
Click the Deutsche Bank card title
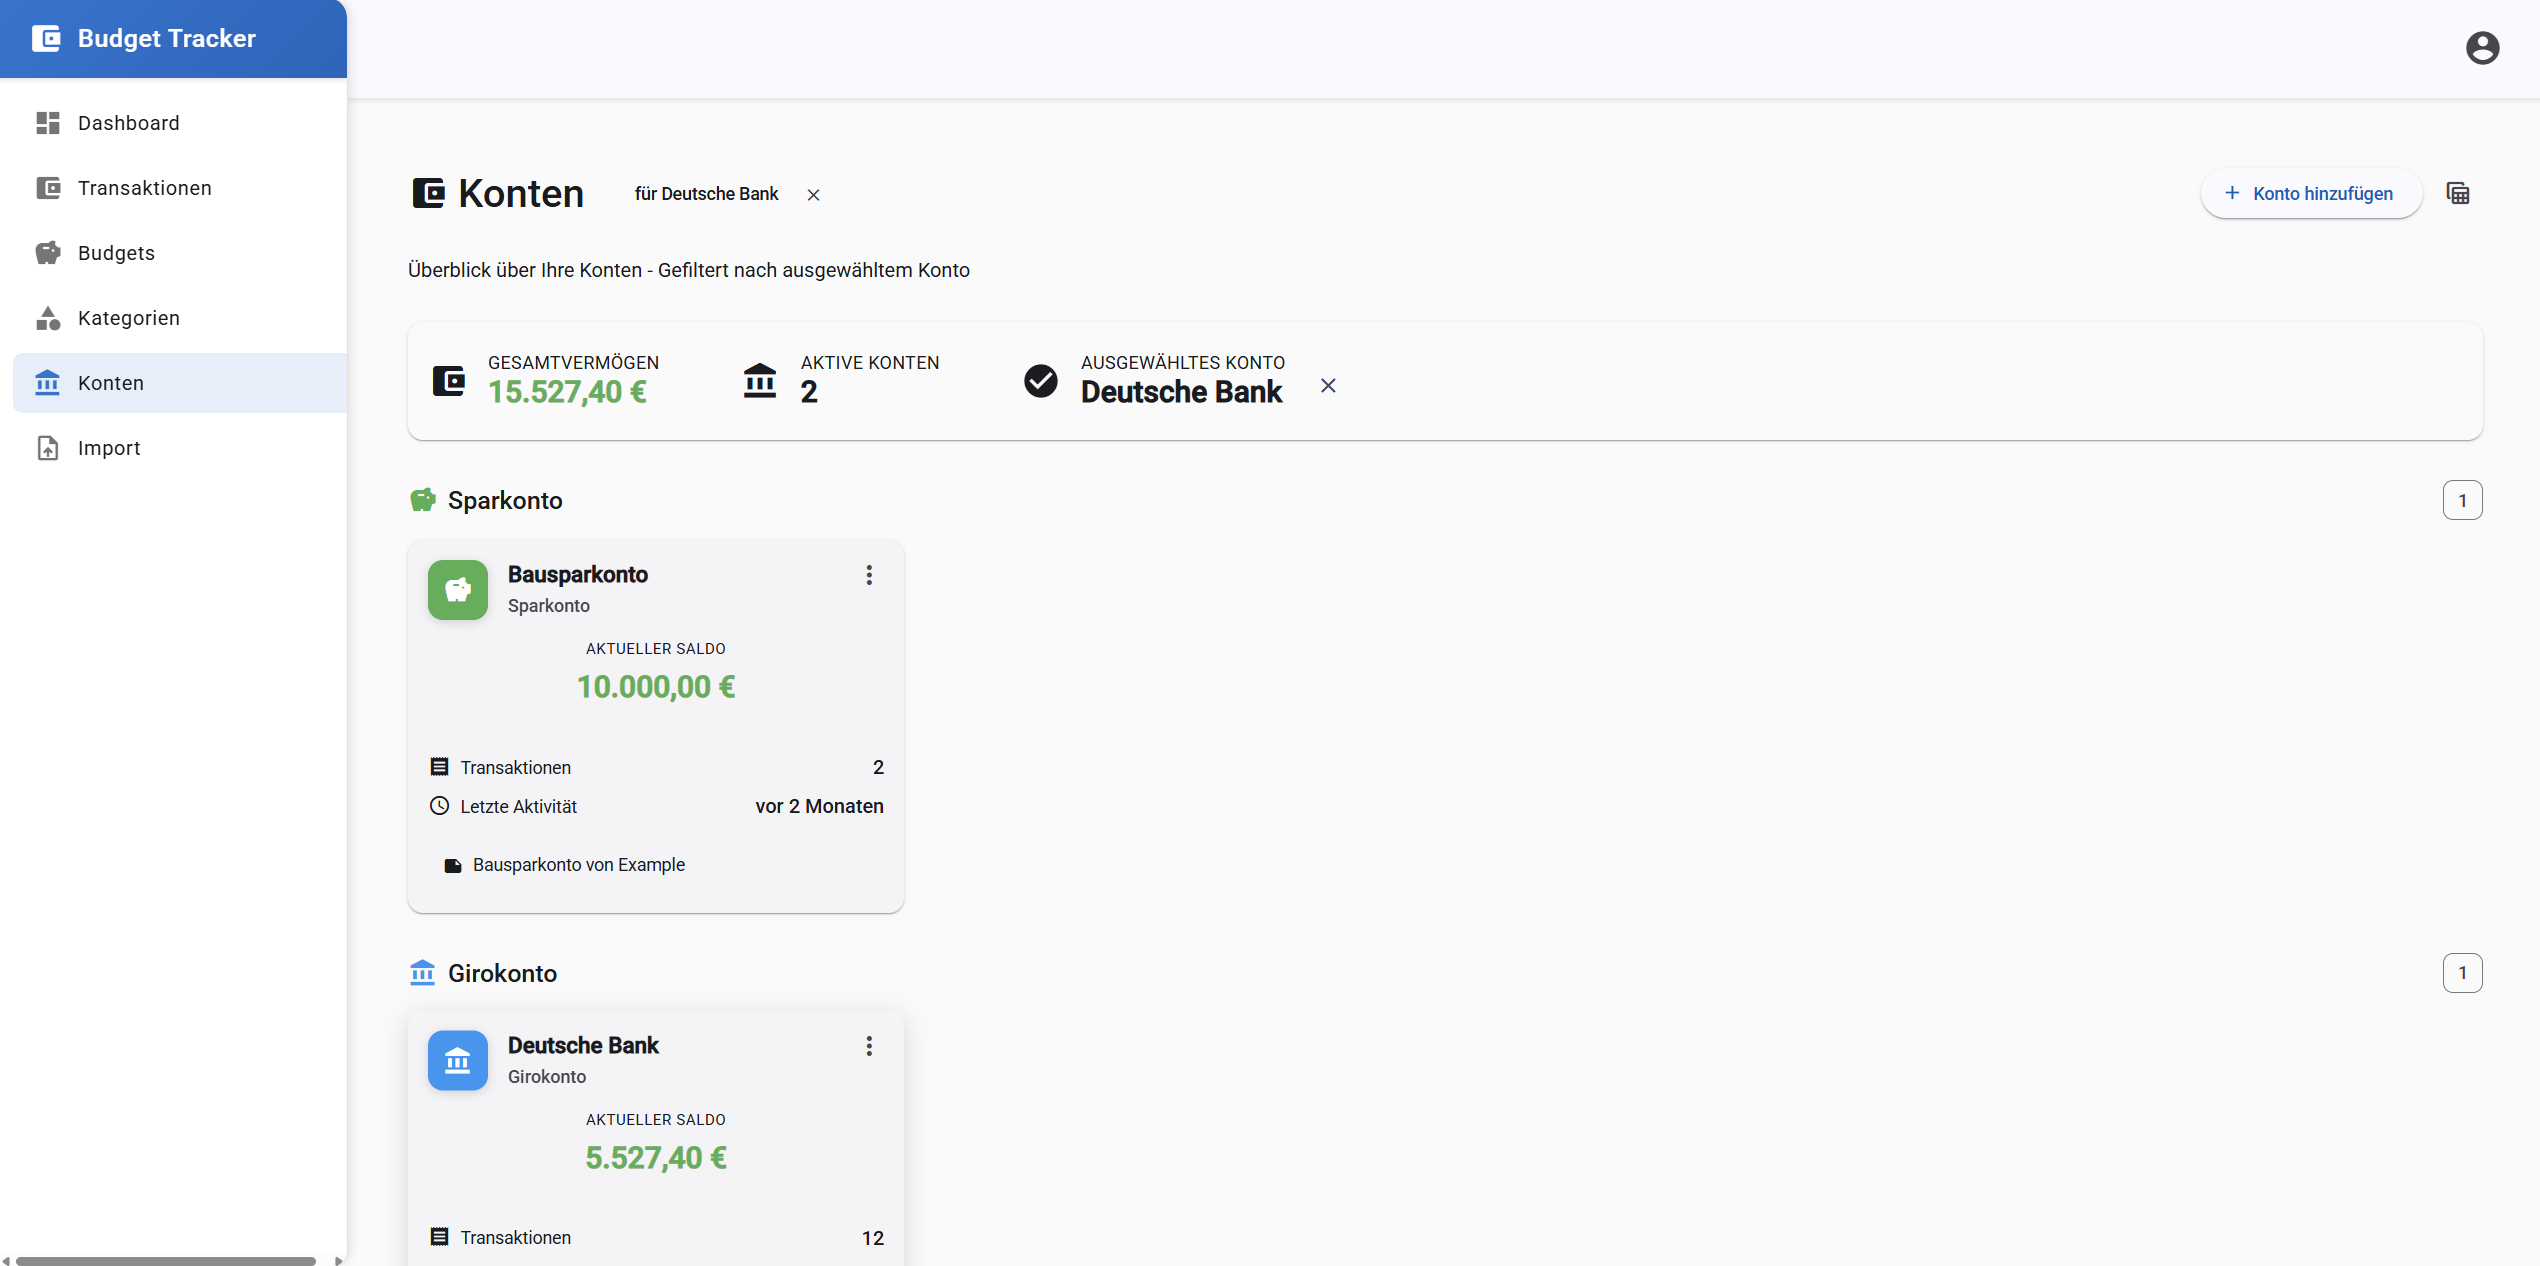(583, 1046)
